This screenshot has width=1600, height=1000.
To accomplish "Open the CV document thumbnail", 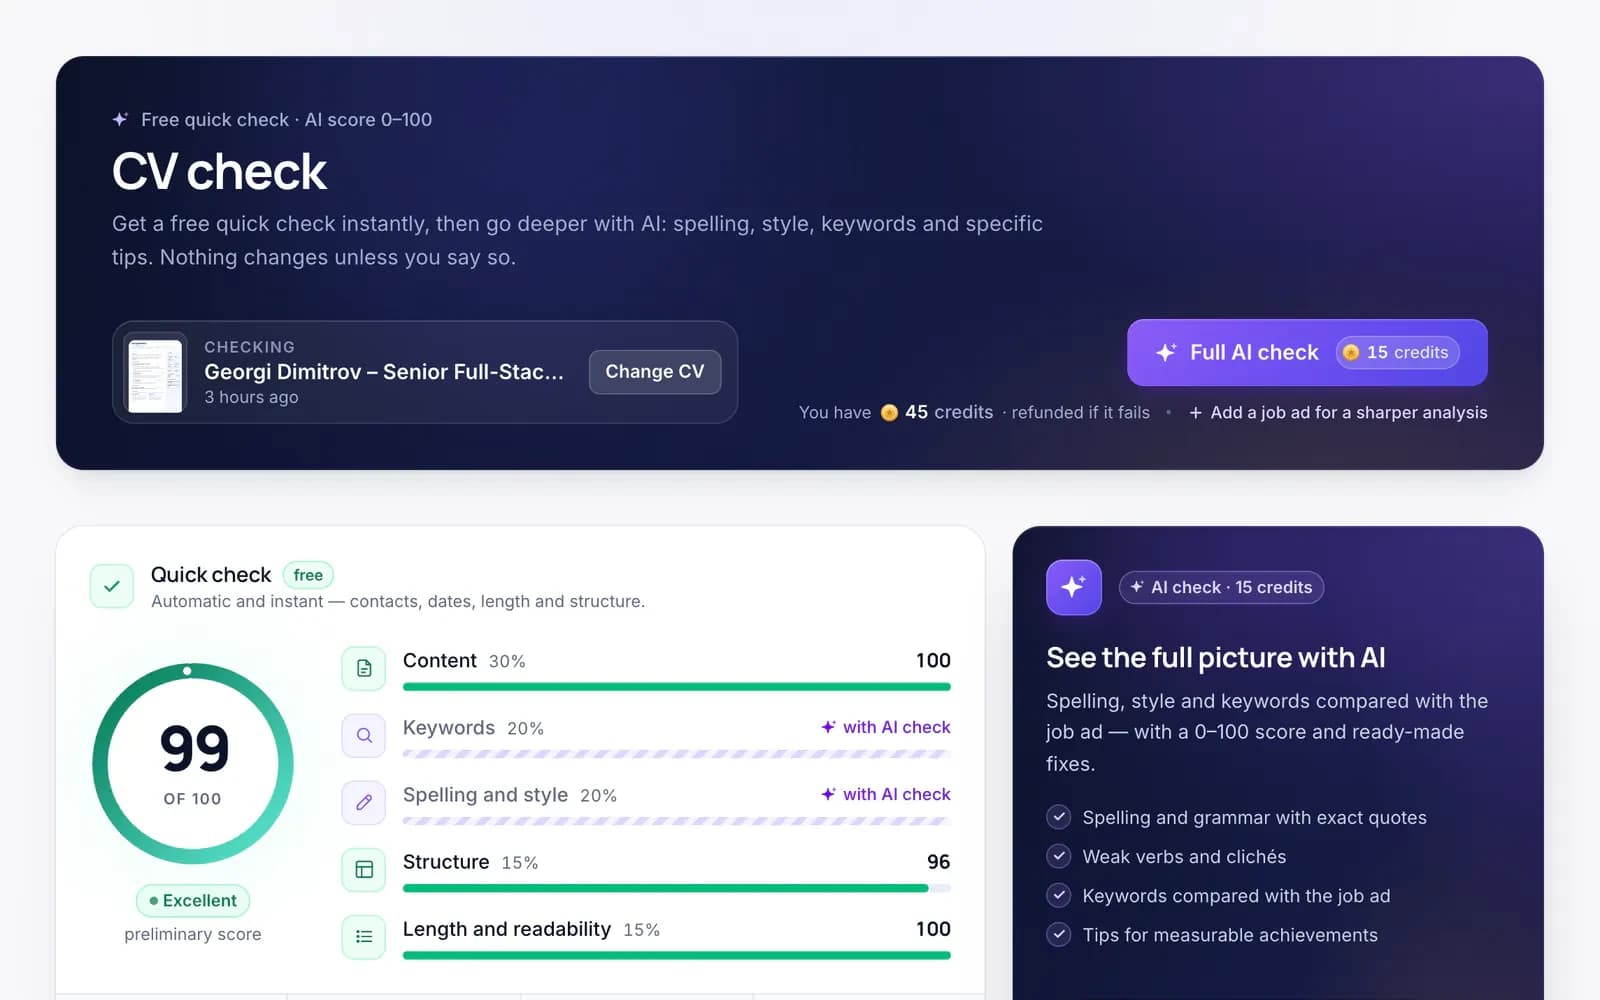I will [155, 373].
